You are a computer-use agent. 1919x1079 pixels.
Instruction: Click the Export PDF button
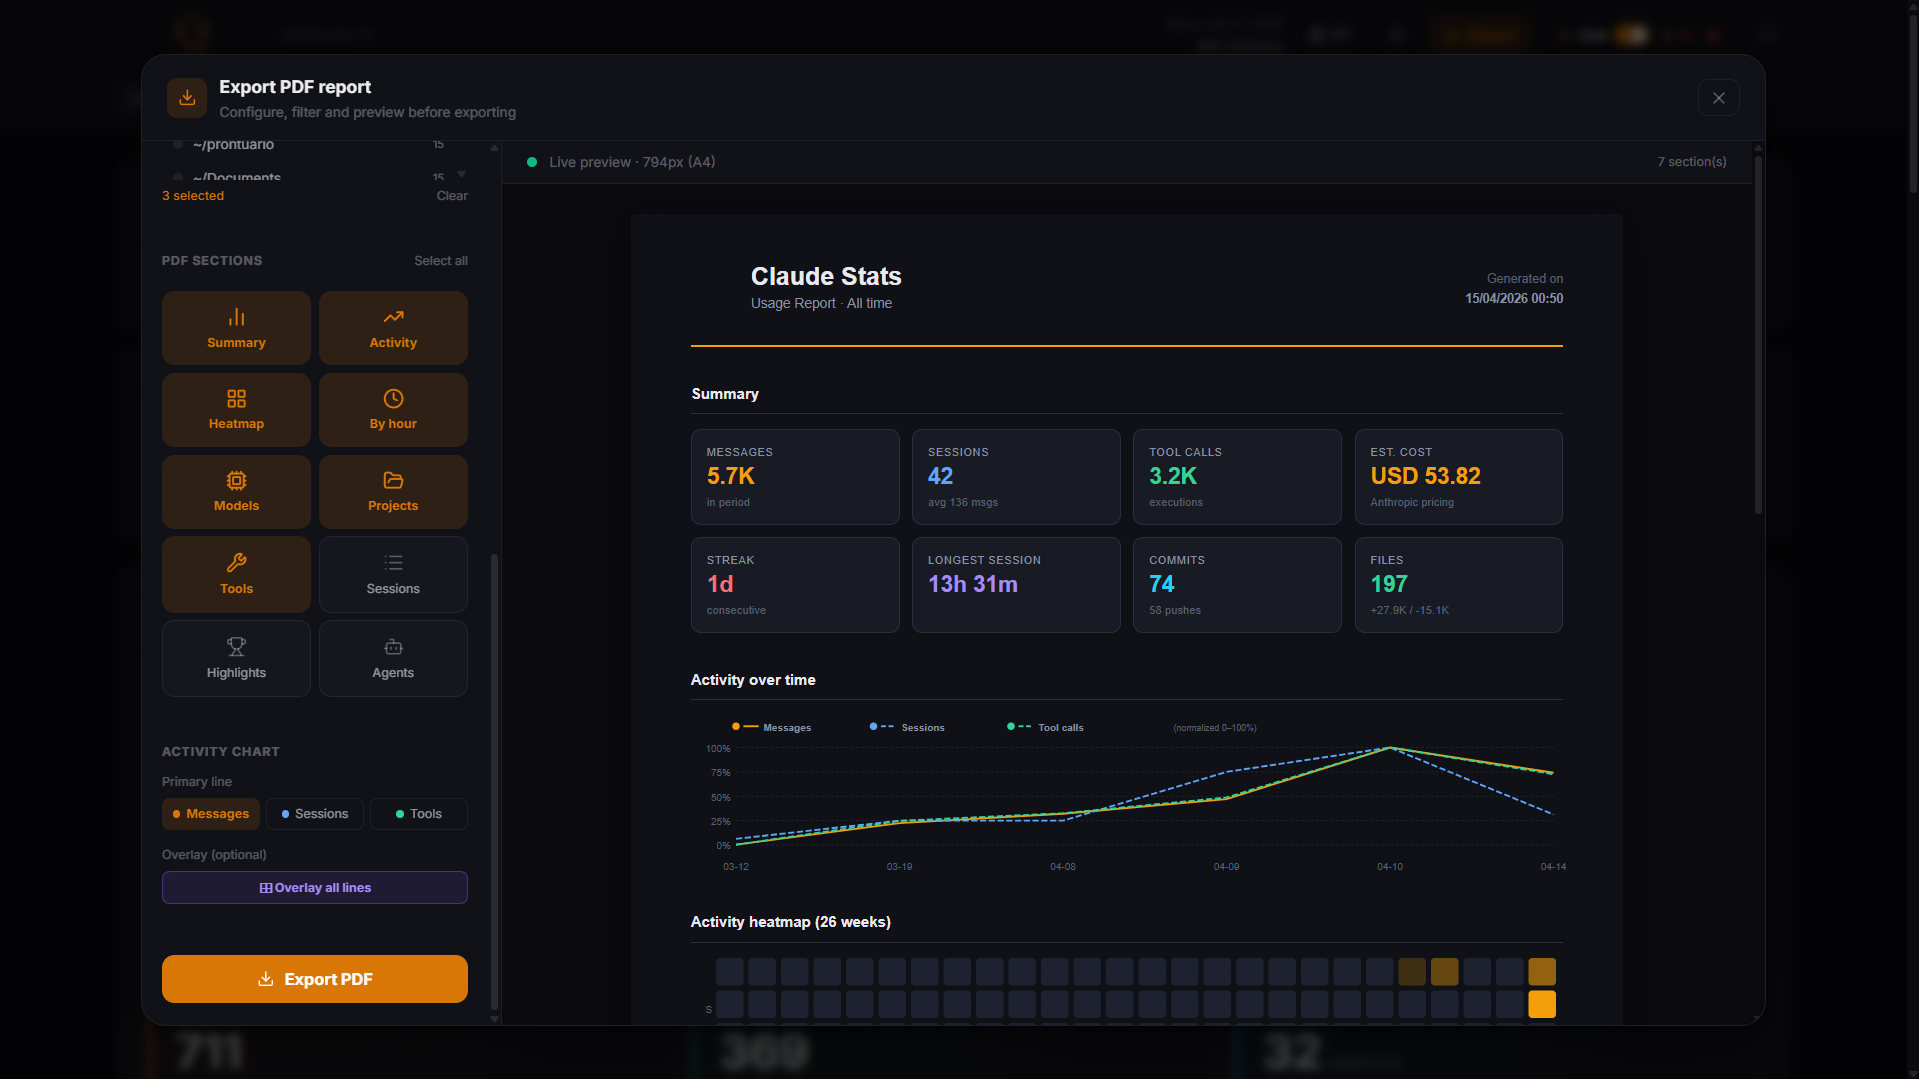pyautogui.click(x=314, y=978)
